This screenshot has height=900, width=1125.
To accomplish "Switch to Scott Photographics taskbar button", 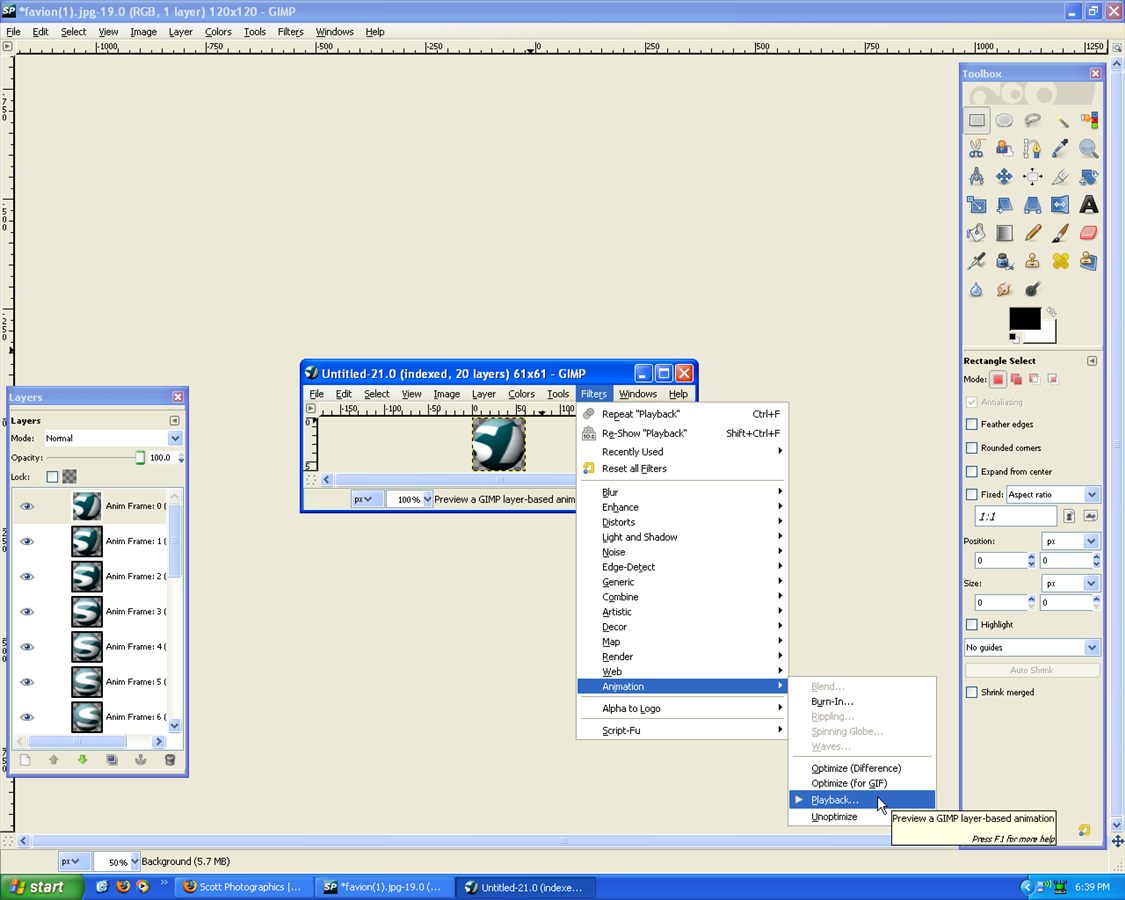I will pyautogui.click(x=243, y=887).
